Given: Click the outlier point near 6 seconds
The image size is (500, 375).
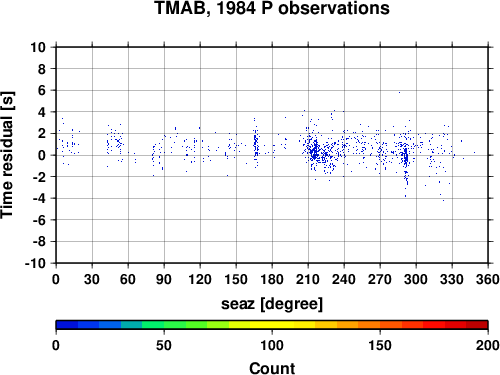Looking at the screenshot, I should coord(399,92).
